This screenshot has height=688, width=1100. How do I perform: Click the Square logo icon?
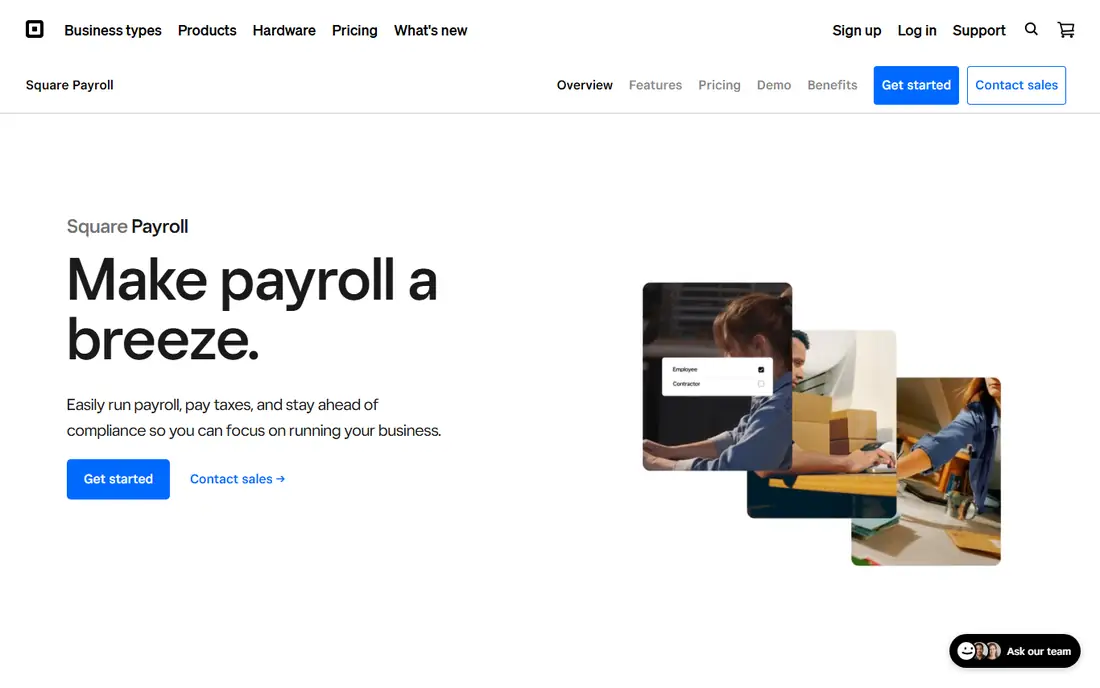click(34, 29)
